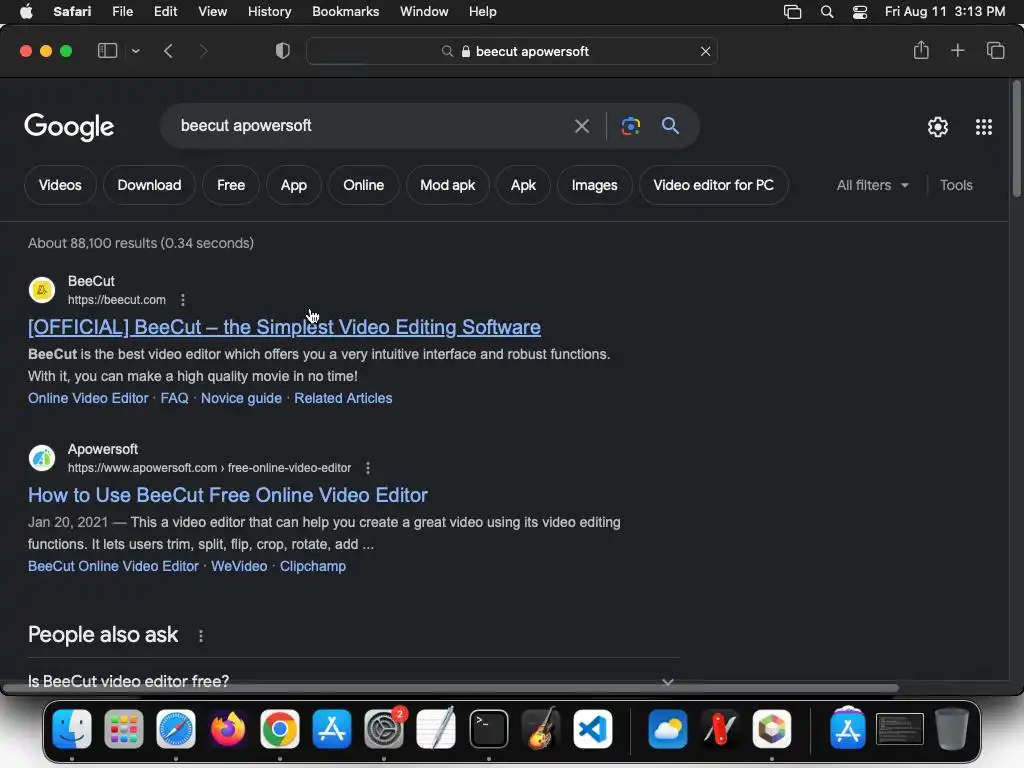
Task: Open the Share menu in Safari
Action: (921, 50)
